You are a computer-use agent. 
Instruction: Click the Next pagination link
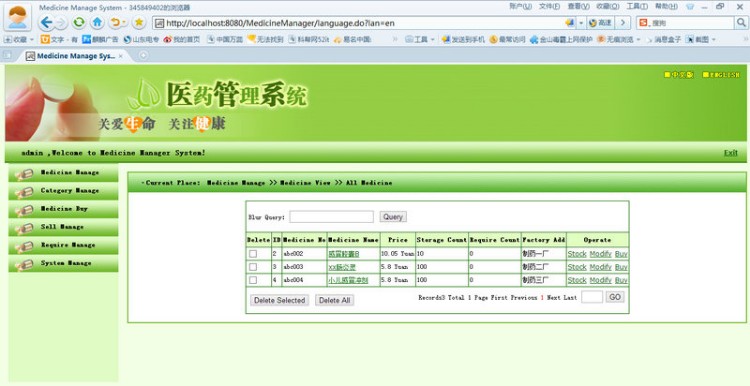553,298
